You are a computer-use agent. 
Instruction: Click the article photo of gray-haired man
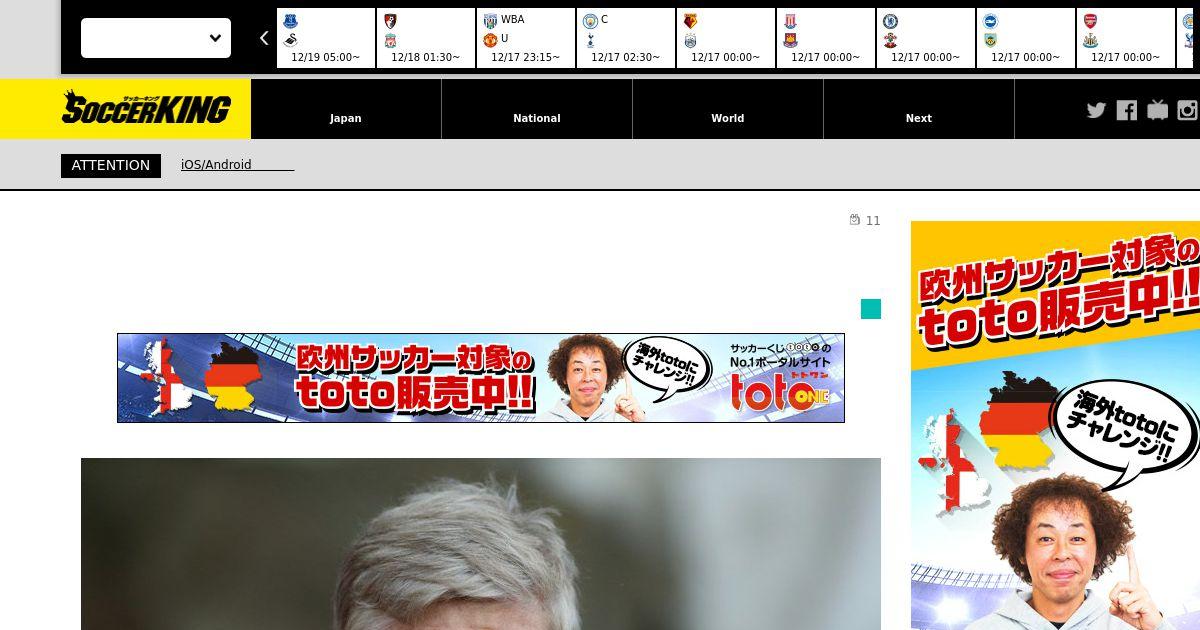tap(481, 544)
